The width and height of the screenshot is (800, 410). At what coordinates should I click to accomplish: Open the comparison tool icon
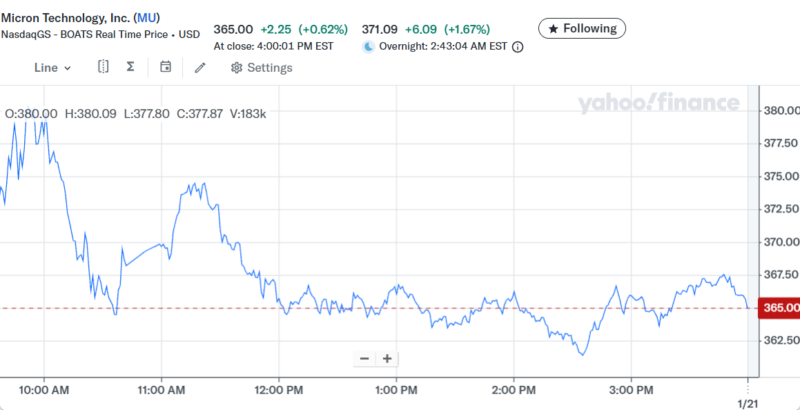click(x=103, y=67)
